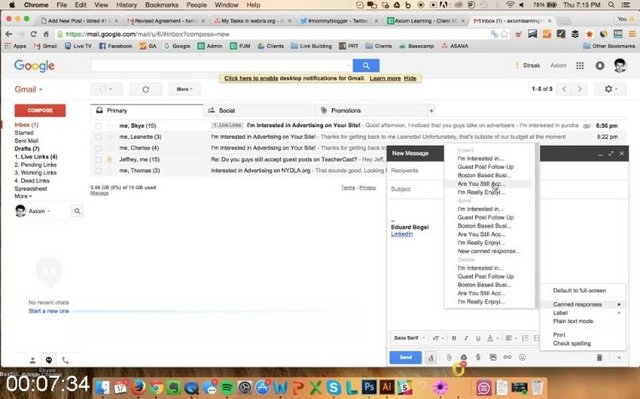The height and width of the screenshot is (399, 640).
Task: Open the text size dropdown in compose
Action: coord(438,338)
